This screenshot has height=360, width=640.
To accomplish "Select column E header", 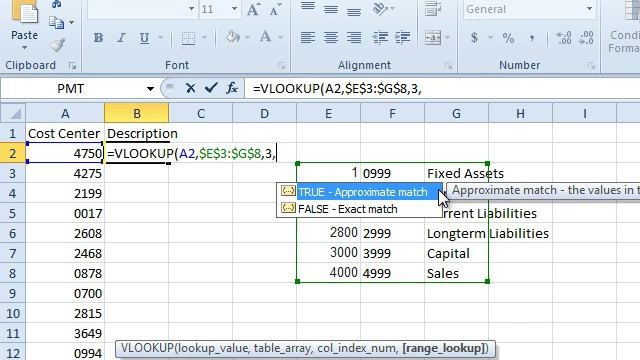I will (x=328, y=113).
